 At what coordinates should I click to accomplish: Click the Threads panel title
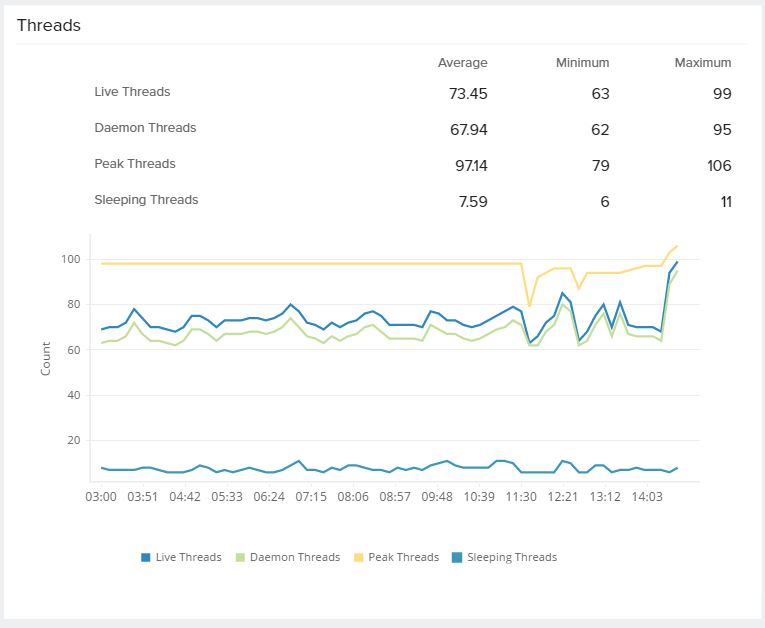pos(49,26)
